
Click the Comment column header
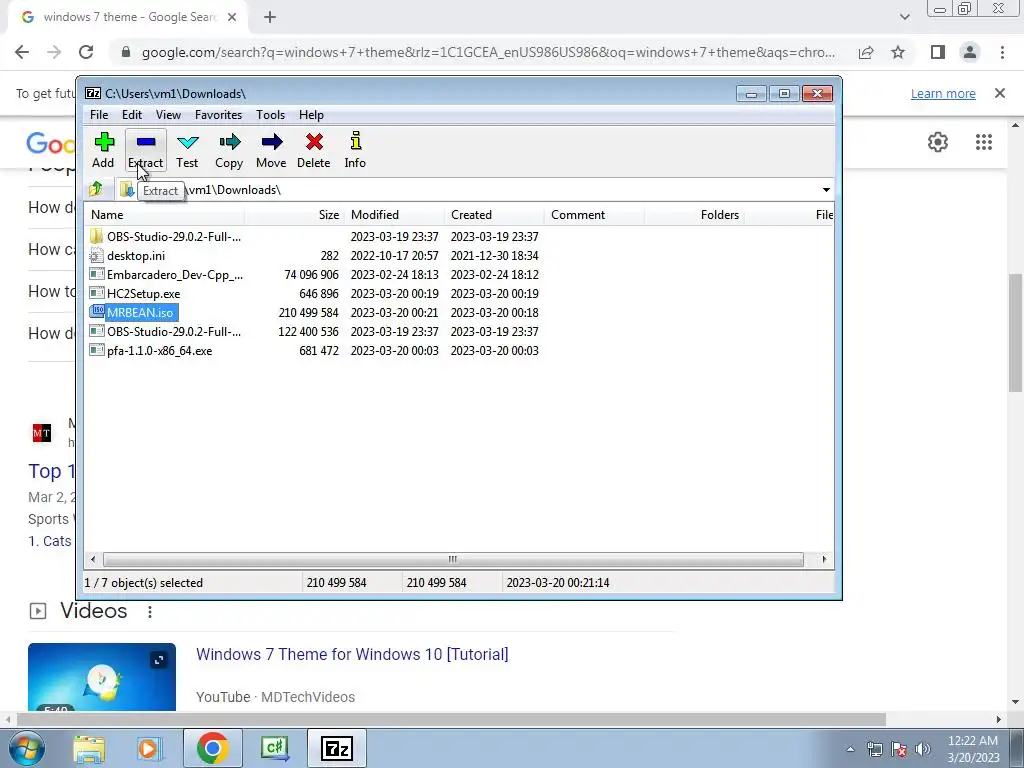594,215
